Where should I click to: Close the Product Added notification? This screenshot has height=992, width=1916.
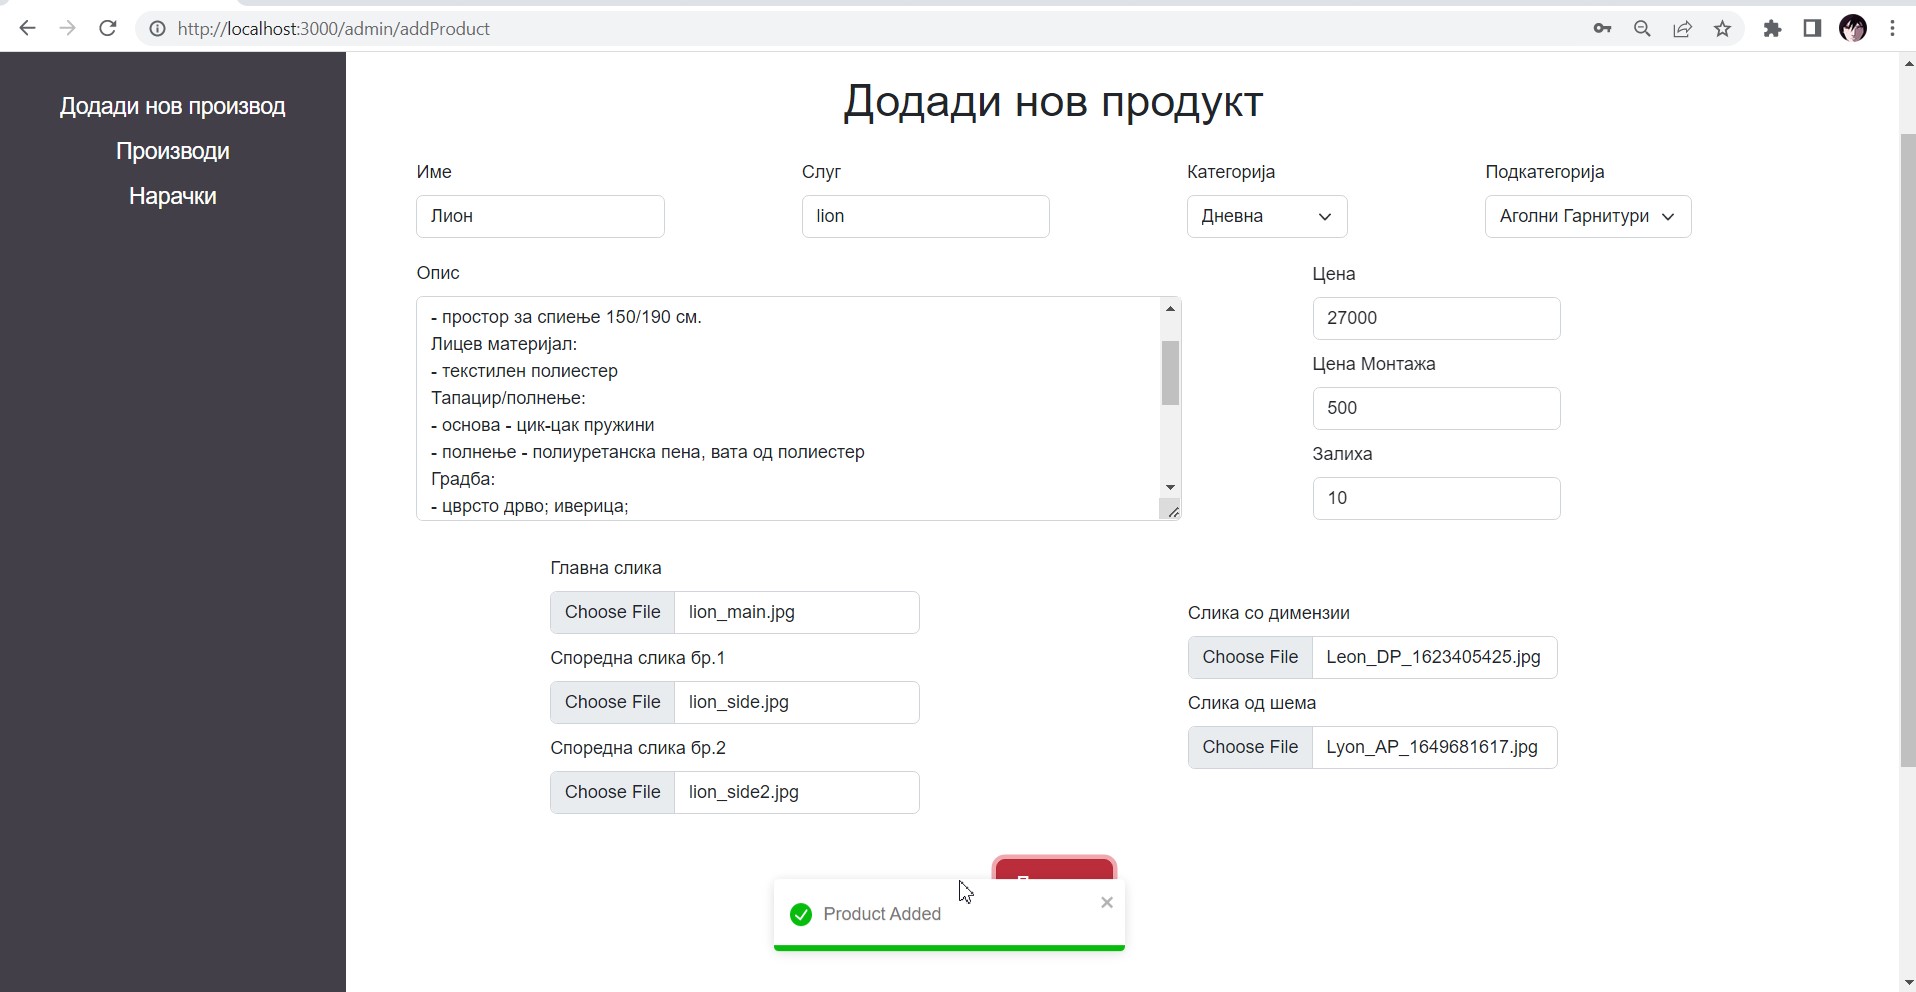[1106, 903]
